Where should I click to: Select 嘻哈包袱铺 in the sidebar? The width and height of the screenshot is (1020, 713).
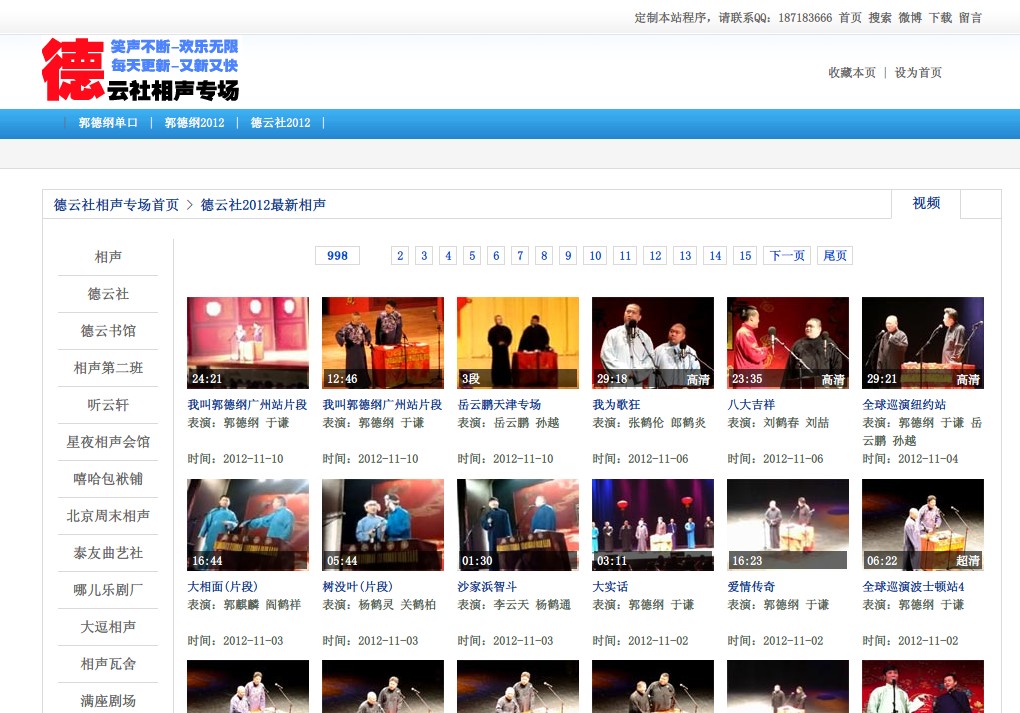coord(108,479)
